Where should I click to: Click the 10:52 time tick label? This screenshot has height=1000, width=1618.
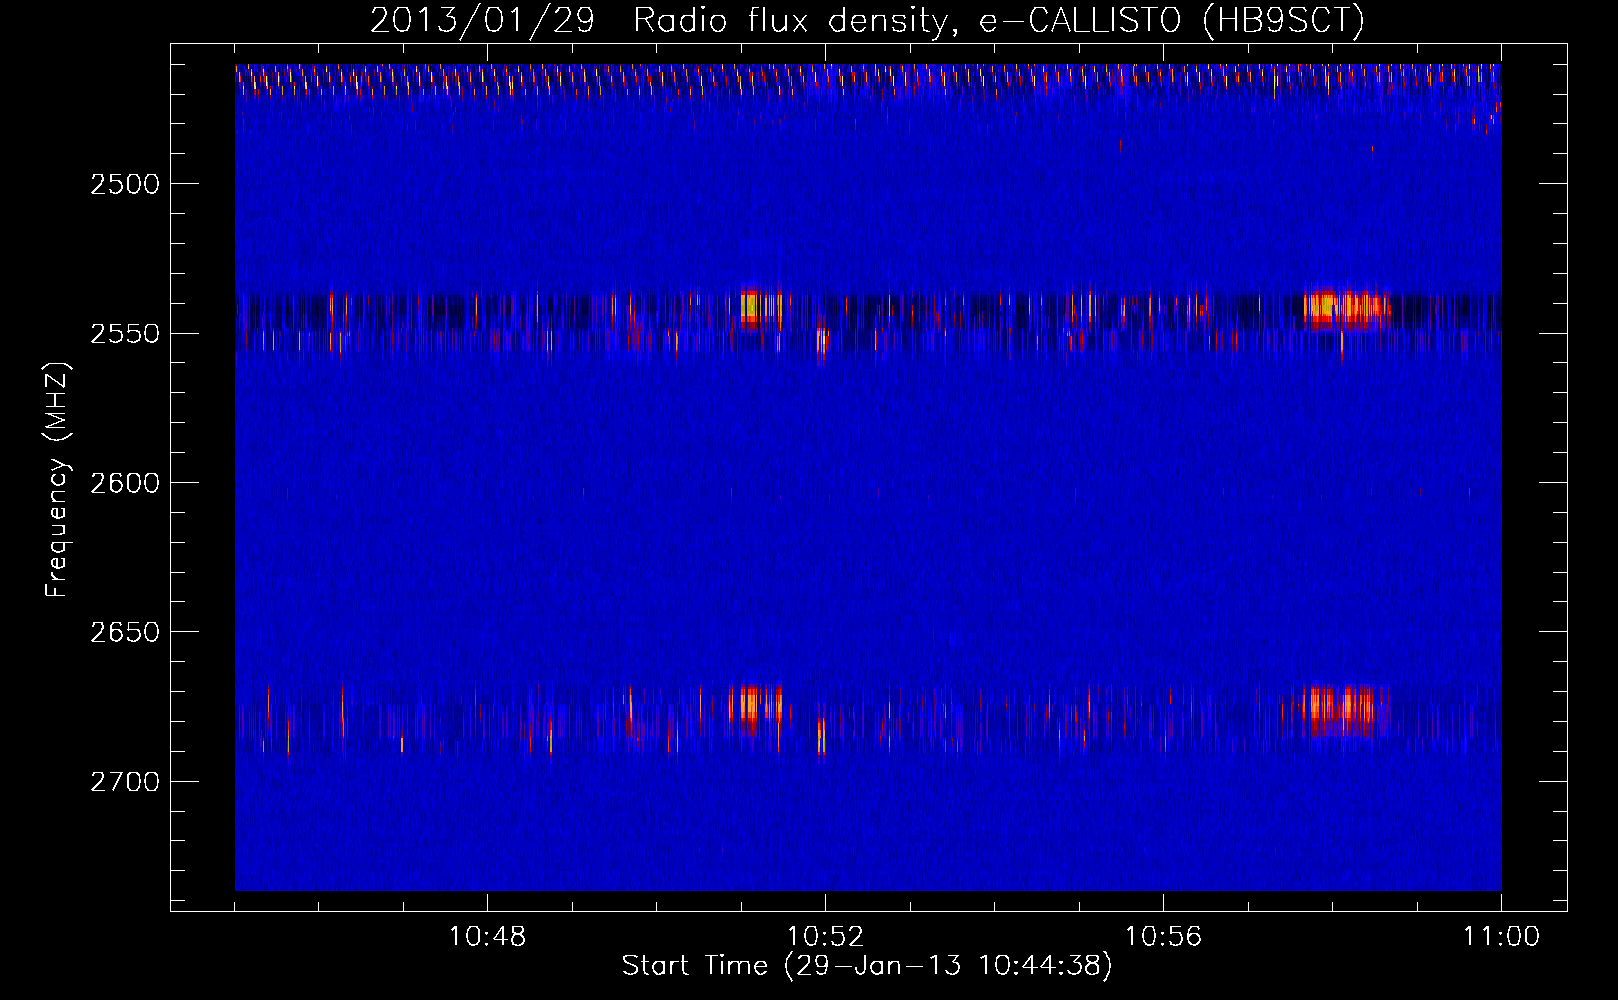tap(825, 937)
